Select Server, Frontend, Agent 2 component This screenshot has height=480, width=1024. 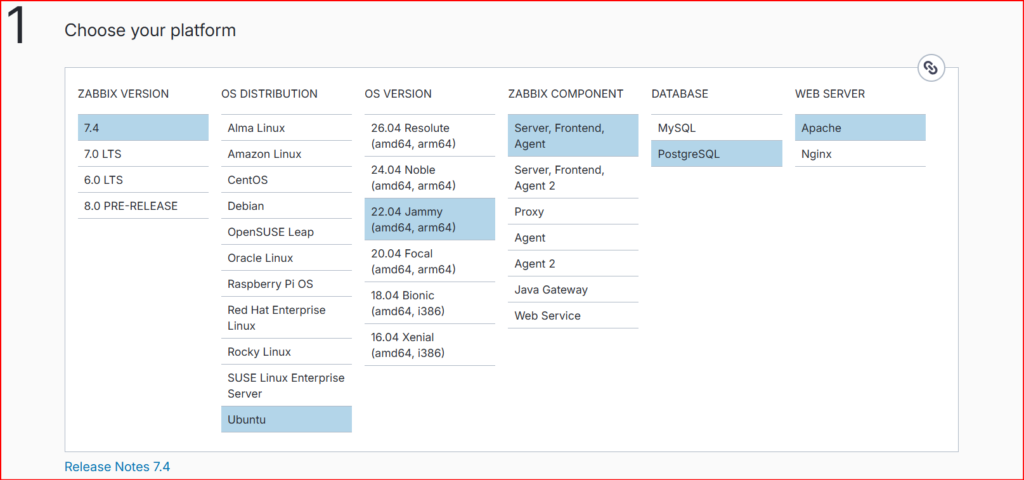click(573, 178)
